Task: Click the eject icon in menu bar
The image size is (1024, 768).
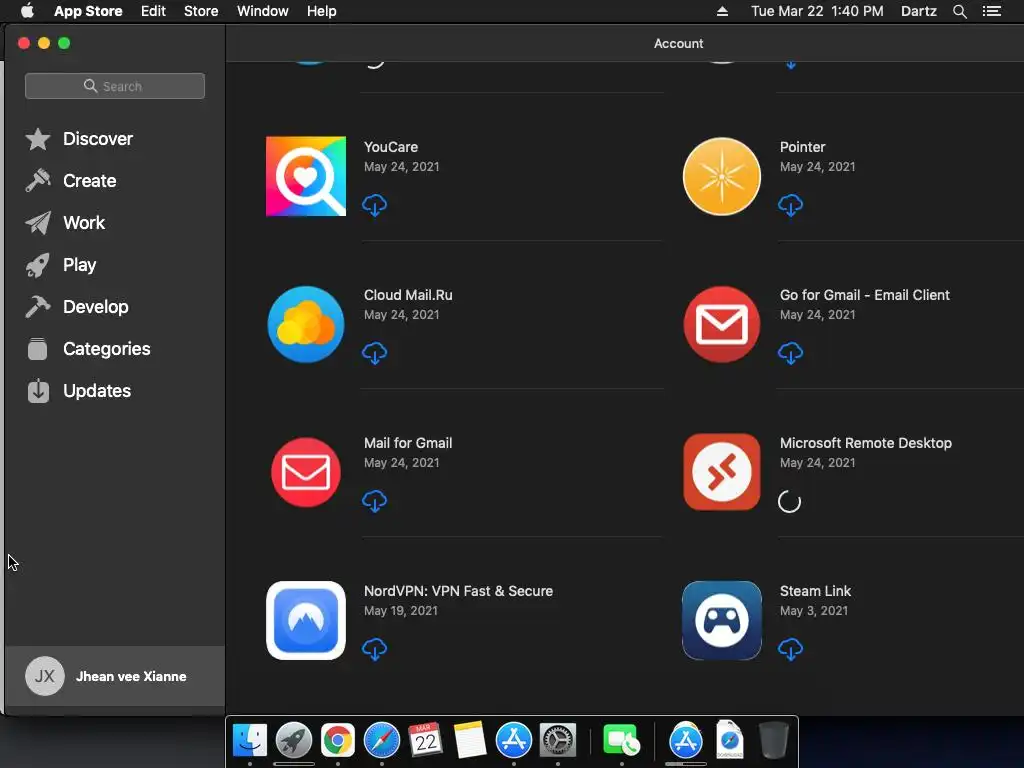Action: tap(722, 11)
